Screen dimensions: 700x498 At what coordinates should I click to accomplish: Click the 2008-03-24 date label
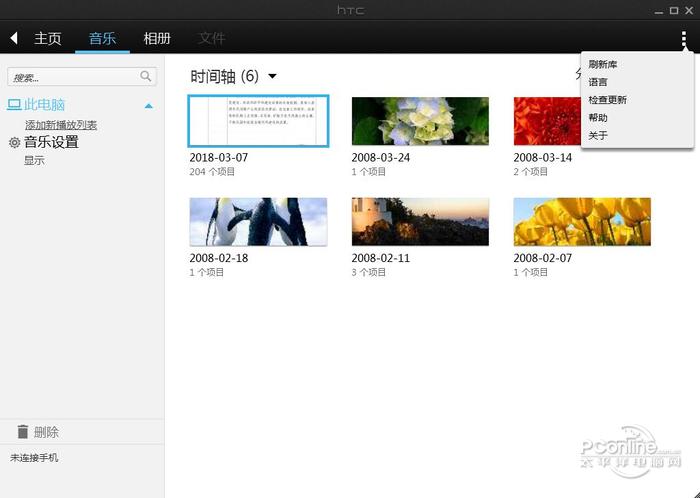tap(380, 158)
